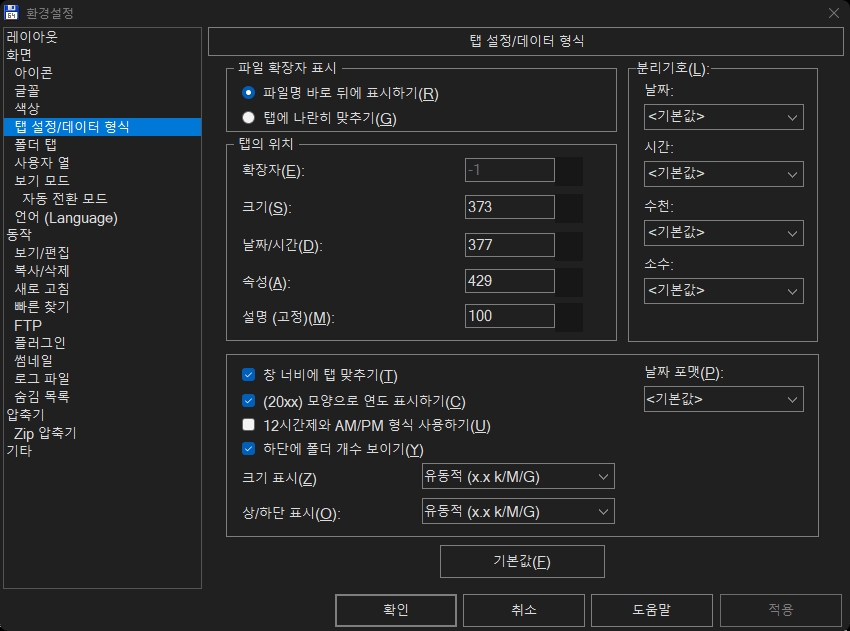Open 썸네일 settings page
This screenshot has height=631, width=850.
33,360
